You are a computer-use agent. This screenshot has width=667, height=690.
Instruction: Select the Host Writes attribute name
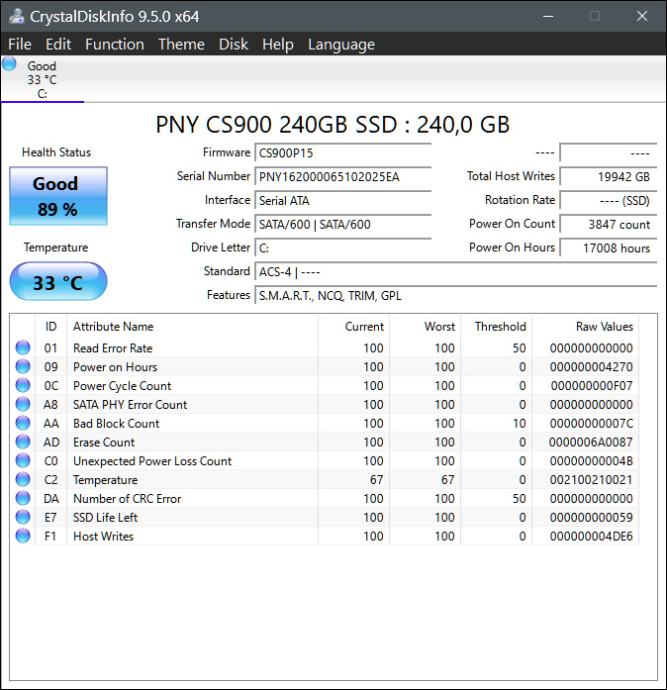(x=103, y=536)
